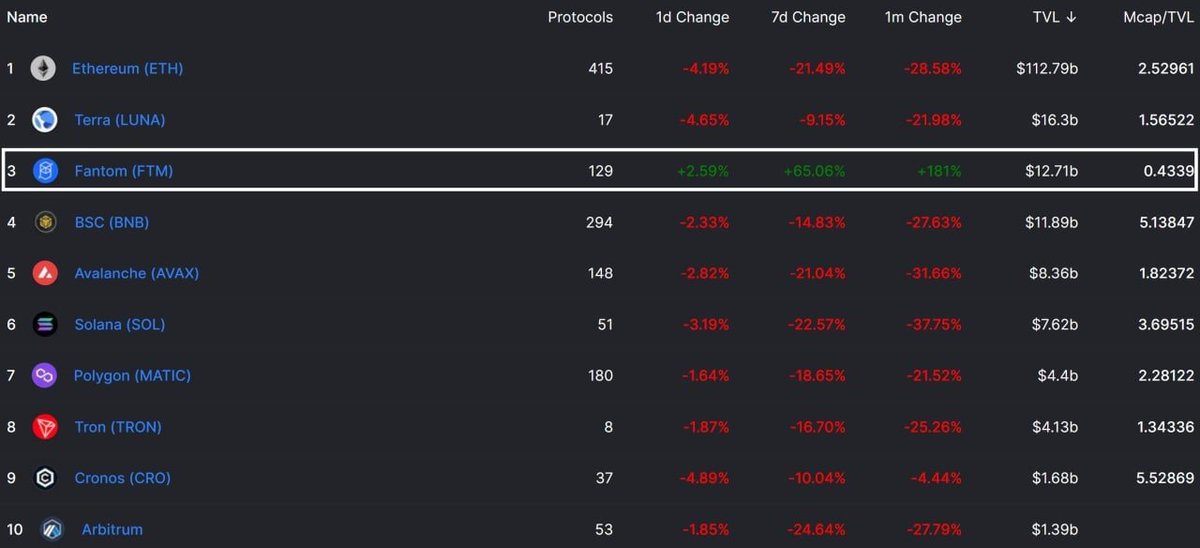The height and width of the screenshot is (548, 1200).
Task: Open the Cronos (CRO) chain link
Action: (123, 478)
